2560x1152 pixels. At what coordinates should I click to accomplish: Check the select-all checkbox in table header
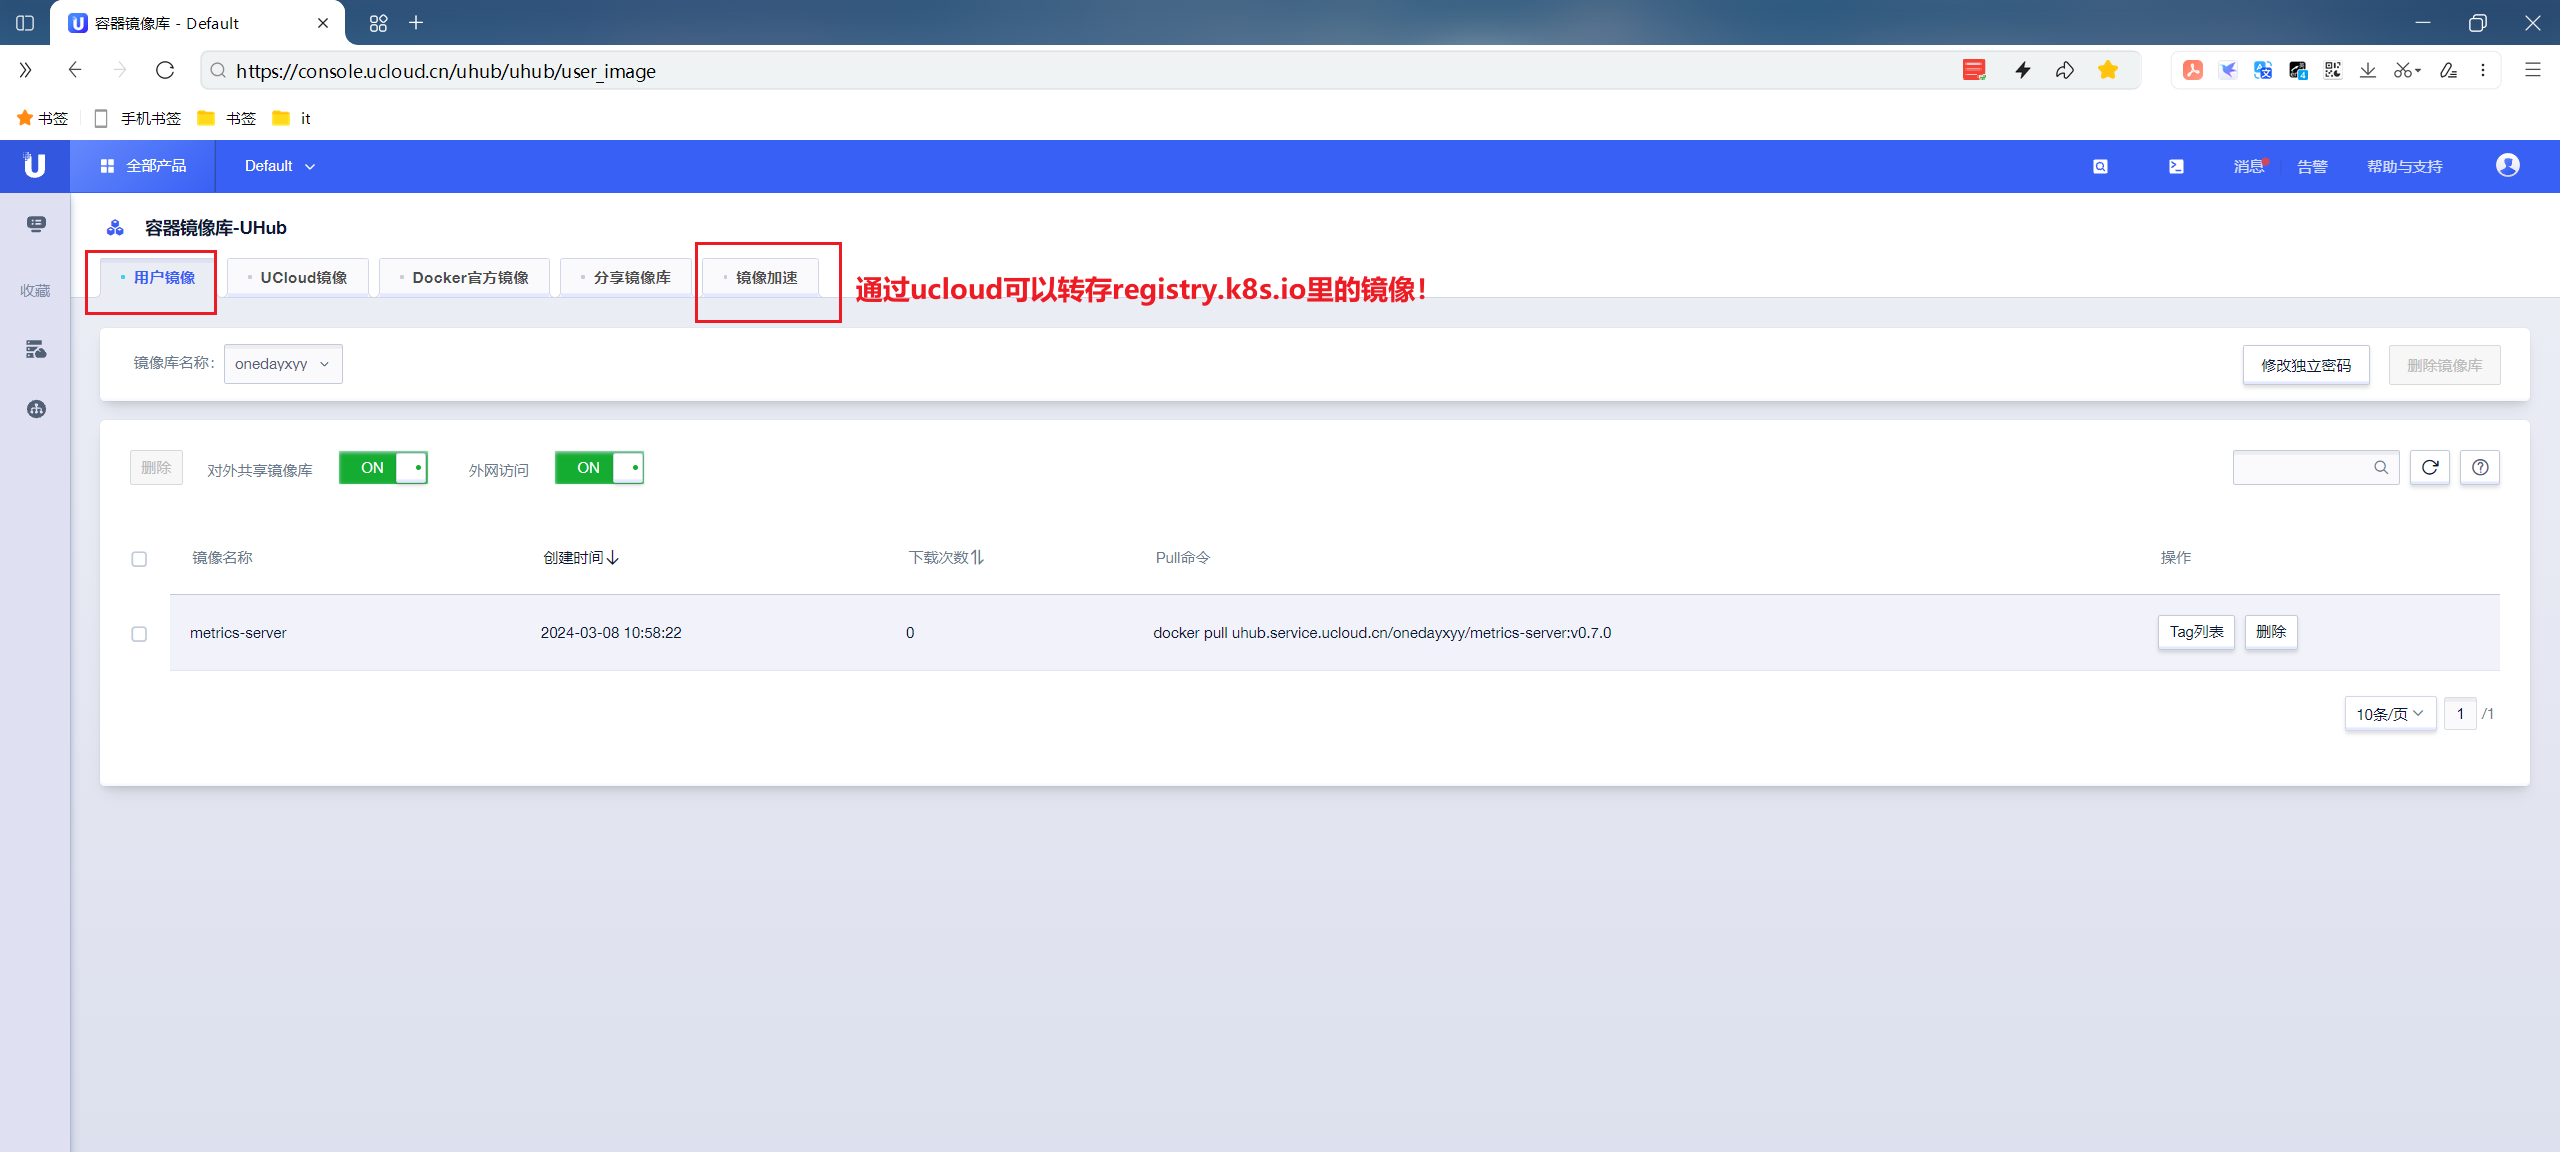[x=139, y=559]
